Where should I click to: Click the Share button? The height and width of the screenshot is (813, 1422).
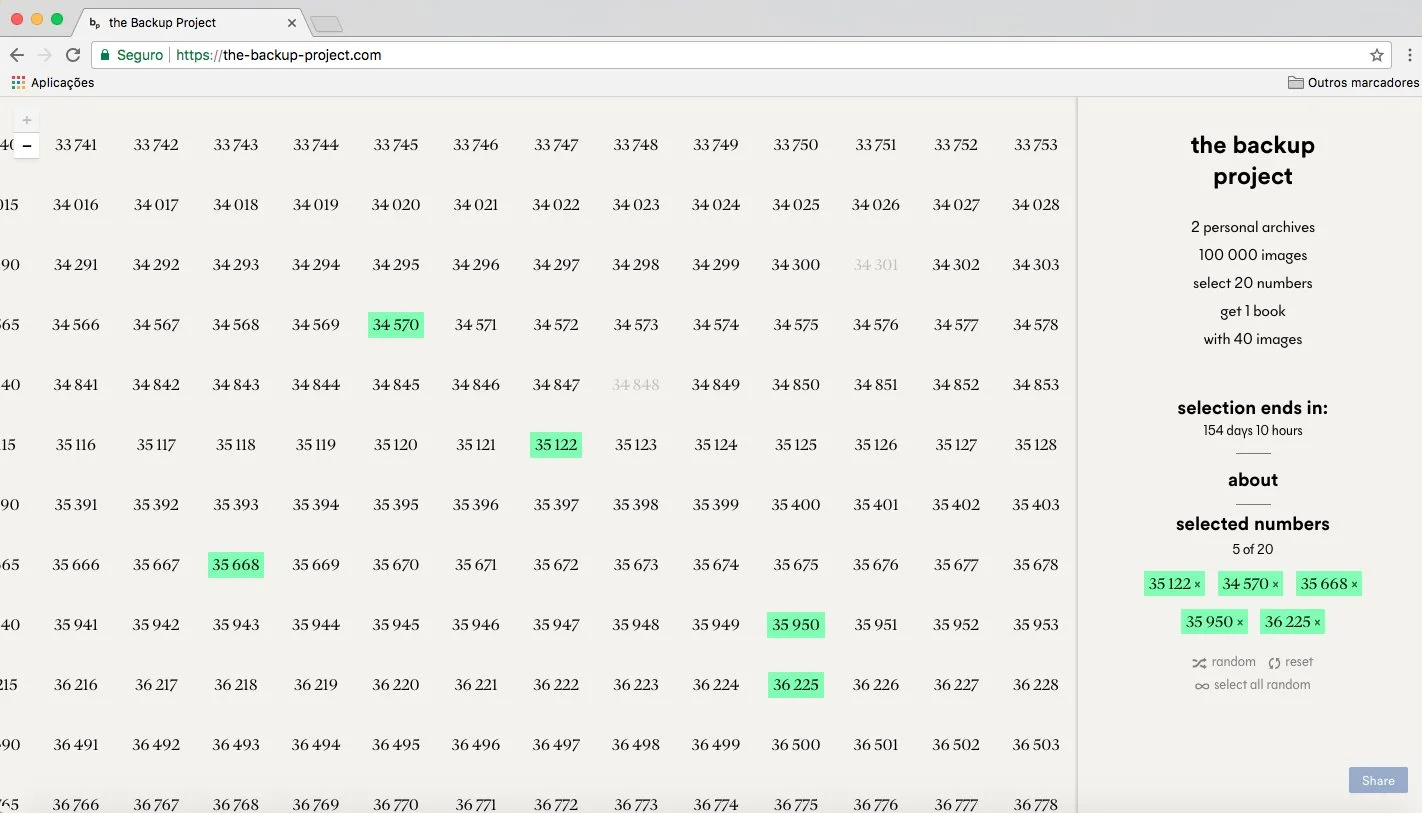pyautogui.click(x=1378, y=781)
